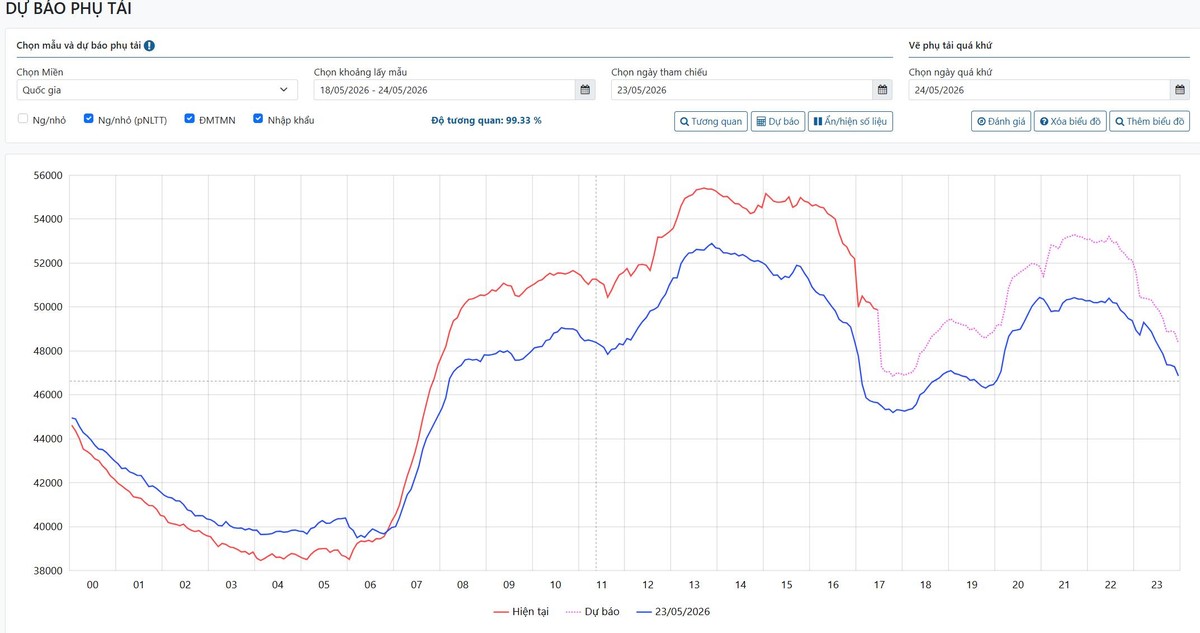This screenshot has height=633, width=1200.
Task: Click the Dự báo calculator button
Action: [x=778, y=121]
